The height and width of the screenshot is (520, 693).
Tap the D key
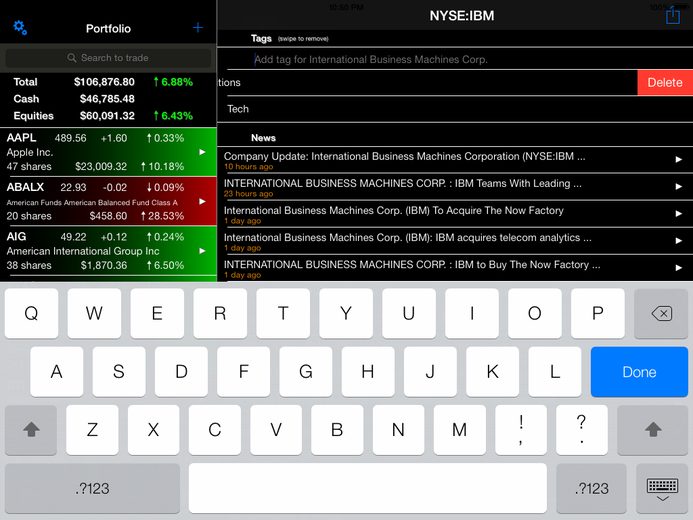click(x=181, y=372)
